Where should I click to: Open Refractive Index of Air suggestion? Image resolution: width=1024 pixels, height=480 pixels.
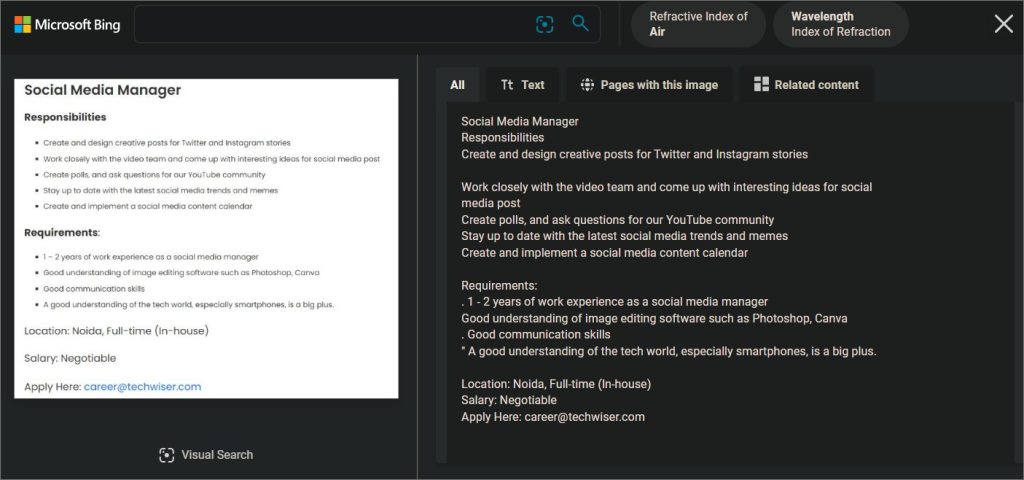tap(698, 24)
